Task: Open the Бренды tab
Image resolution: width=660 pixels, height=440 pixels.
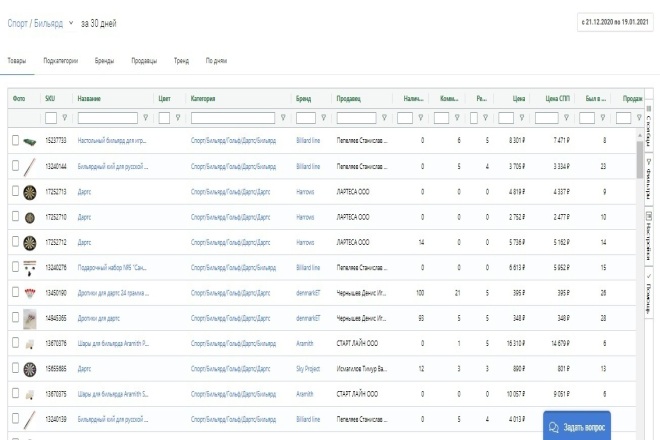Action: [x=104, y=61]
